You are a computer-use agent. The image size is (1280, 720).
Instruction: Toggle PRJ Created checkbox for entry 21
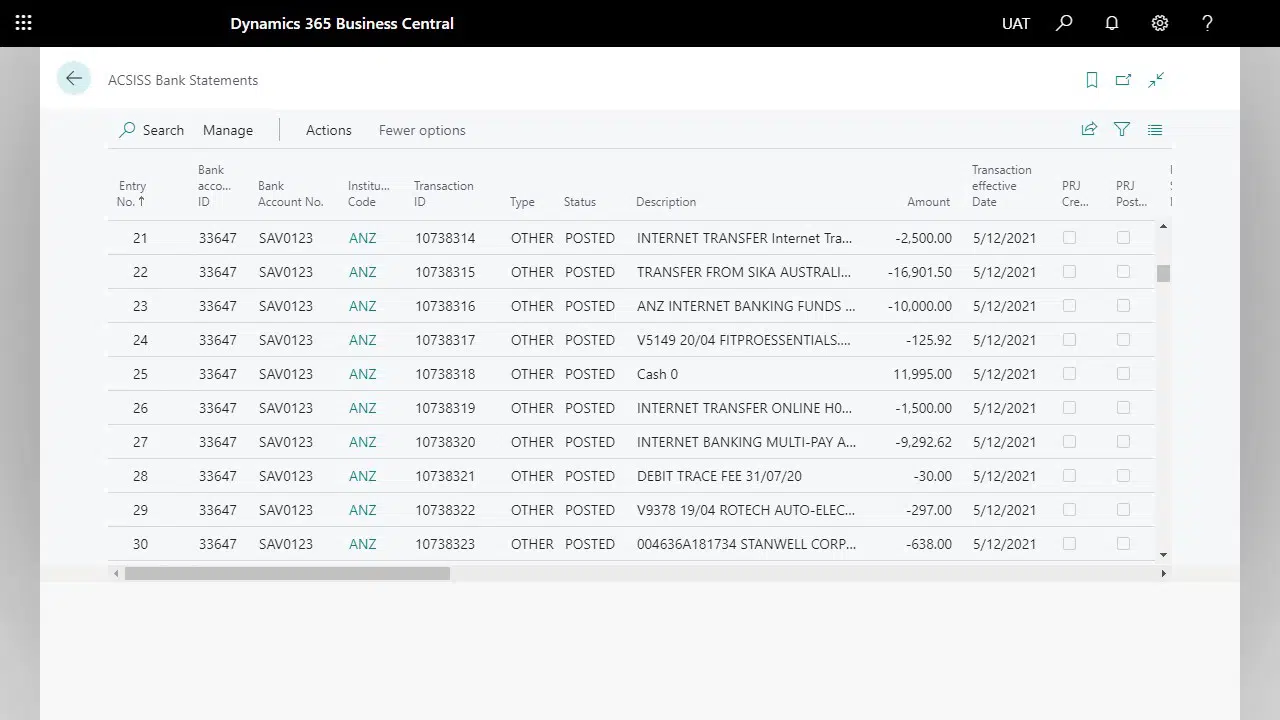pyautogui.click(x=1069, y=238)
